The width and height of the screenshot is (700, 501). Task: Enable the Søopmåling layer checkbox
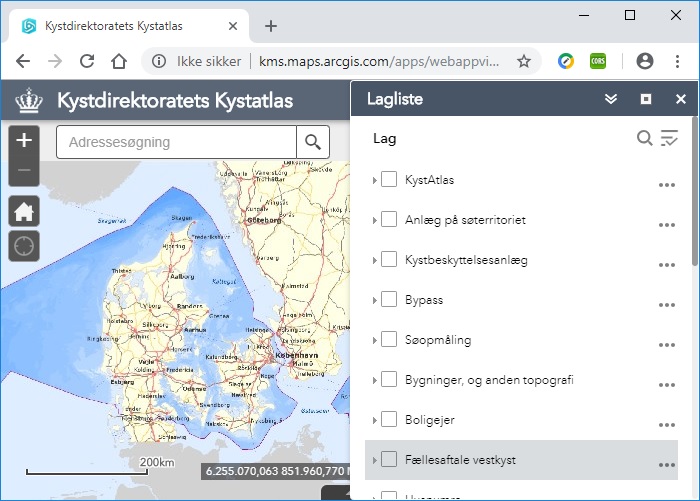tap(389, 339)
